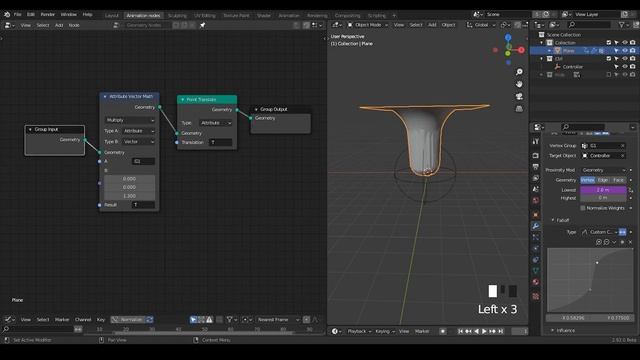Click the Highest distance 0 m field

click(x=603, y=198)
